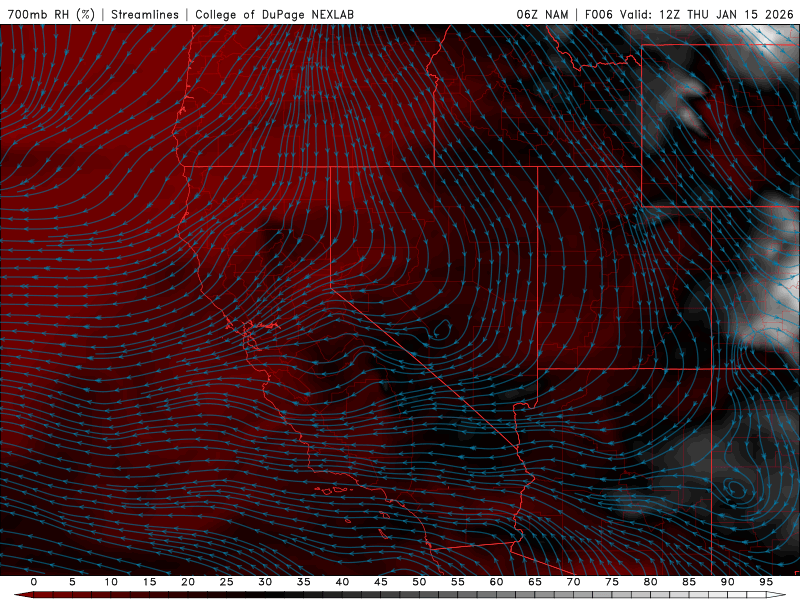Click the dark red left end of color bar
This screenshot has height=600, width=800.
tap(23, 595)
